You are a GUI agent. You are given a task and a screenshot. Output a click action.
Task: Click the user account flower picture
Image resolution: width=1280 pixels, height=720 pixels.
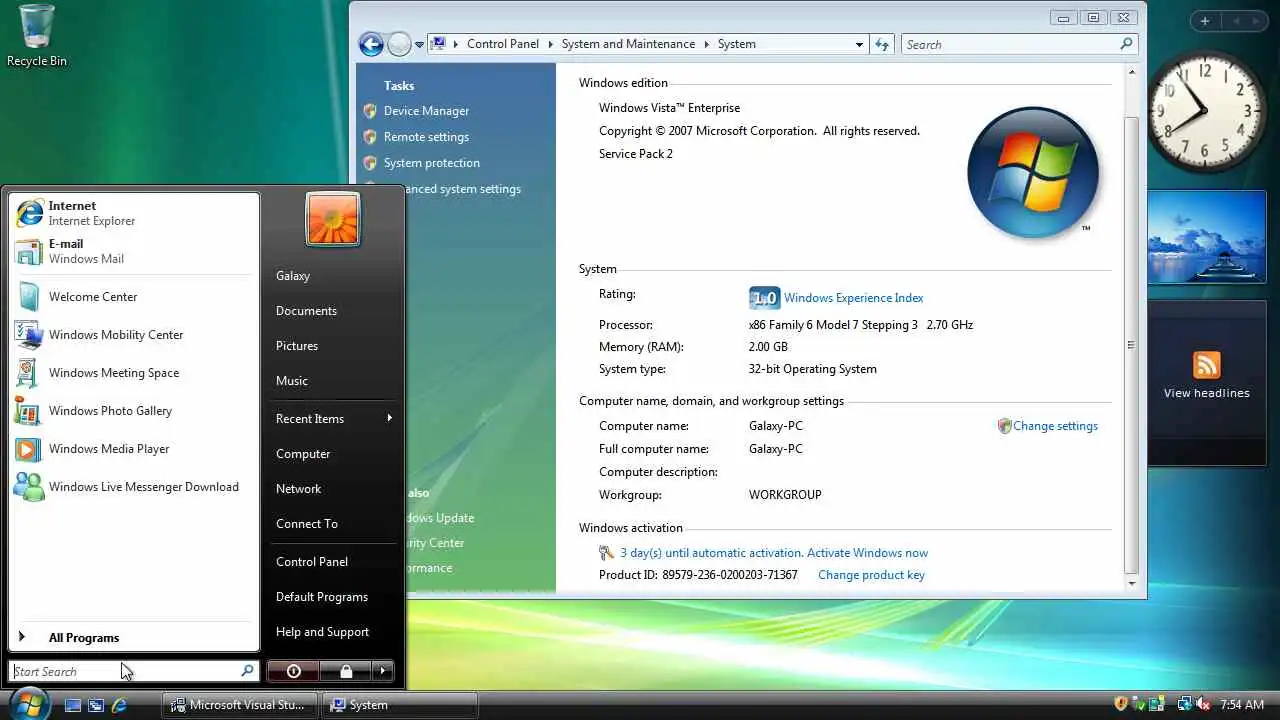click(x=332, y=219)
